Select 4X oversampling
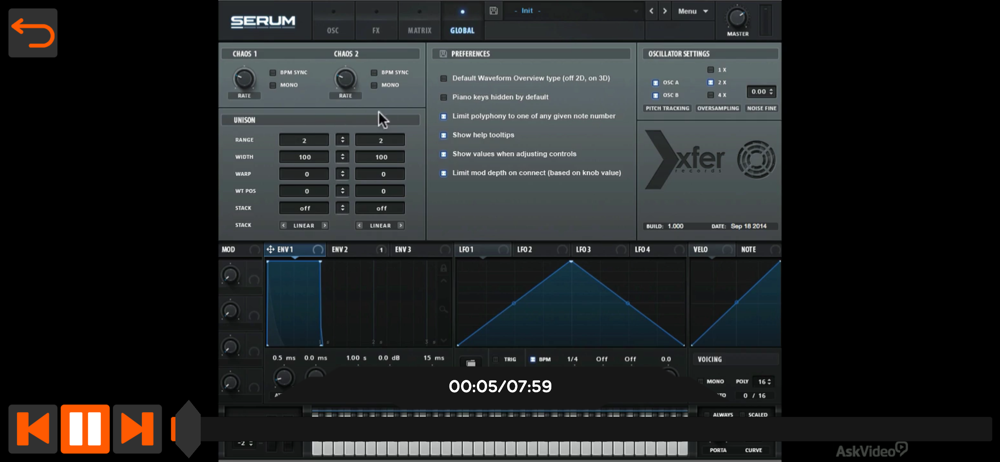 click(710, 95)
